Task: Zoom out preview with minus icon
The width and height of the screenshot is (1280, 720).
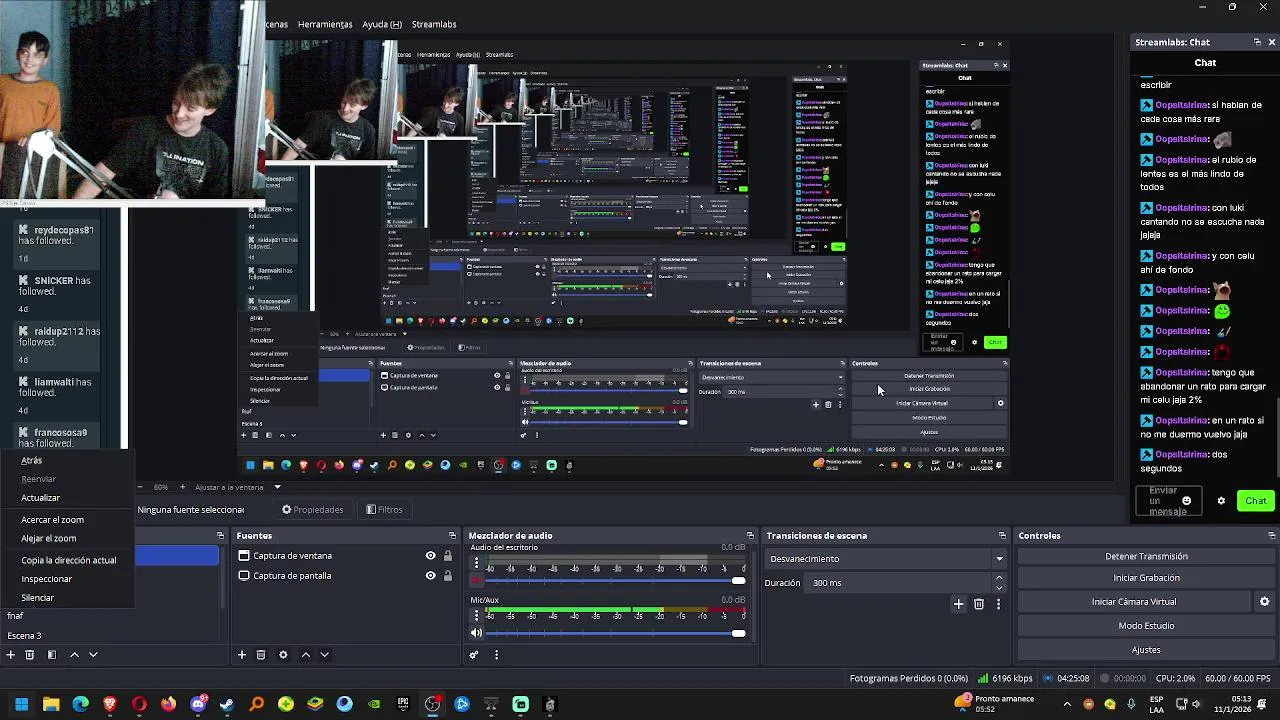Action: [x=140, y=487]
